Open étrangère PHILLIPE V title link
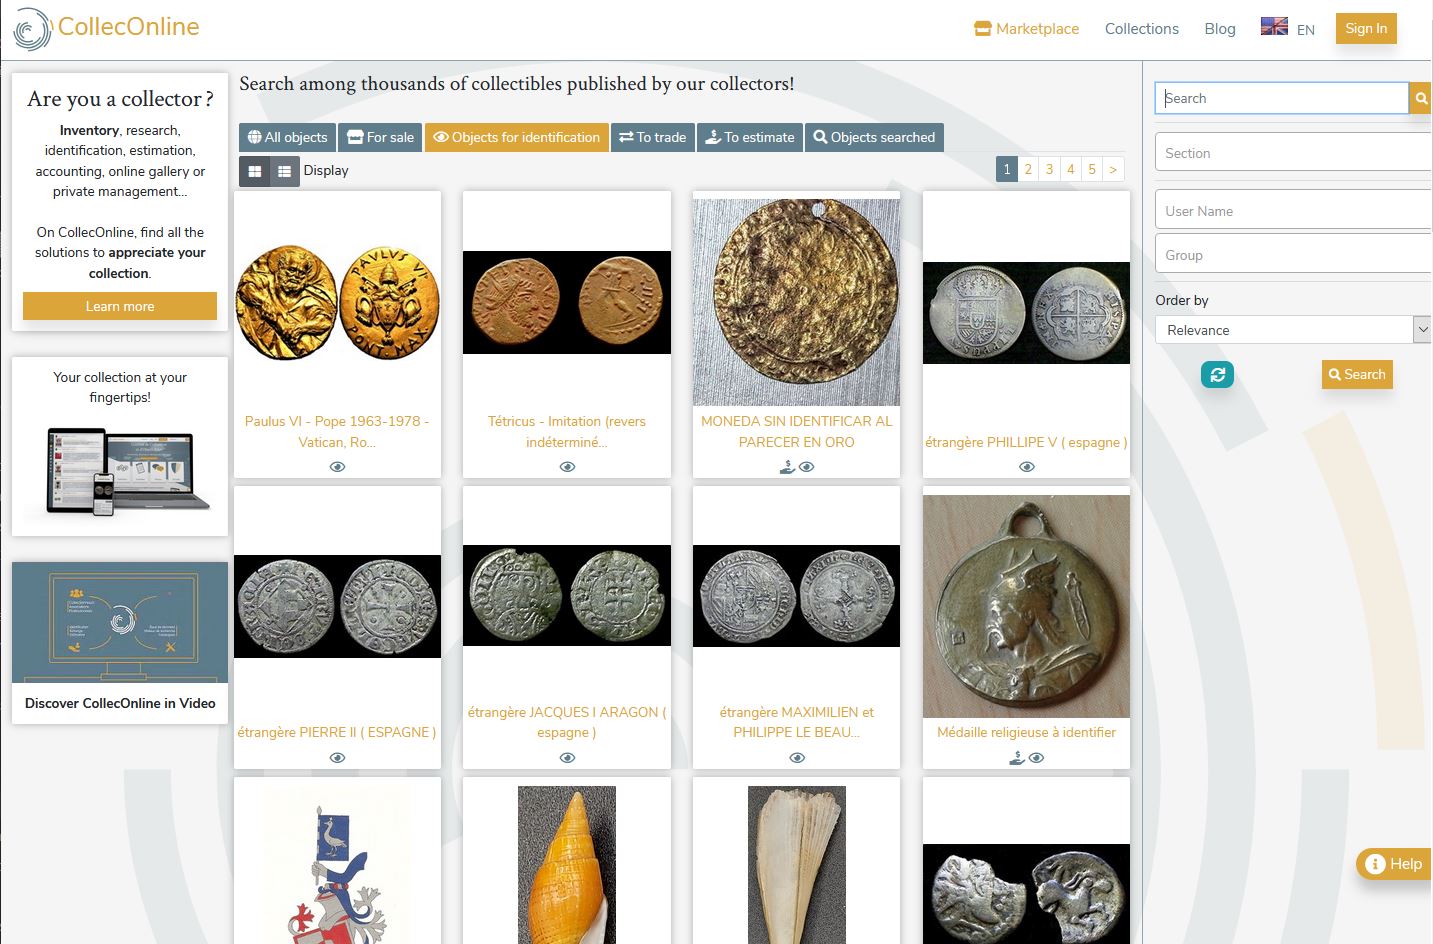1433x944 pixels. tap(1026, 442)
